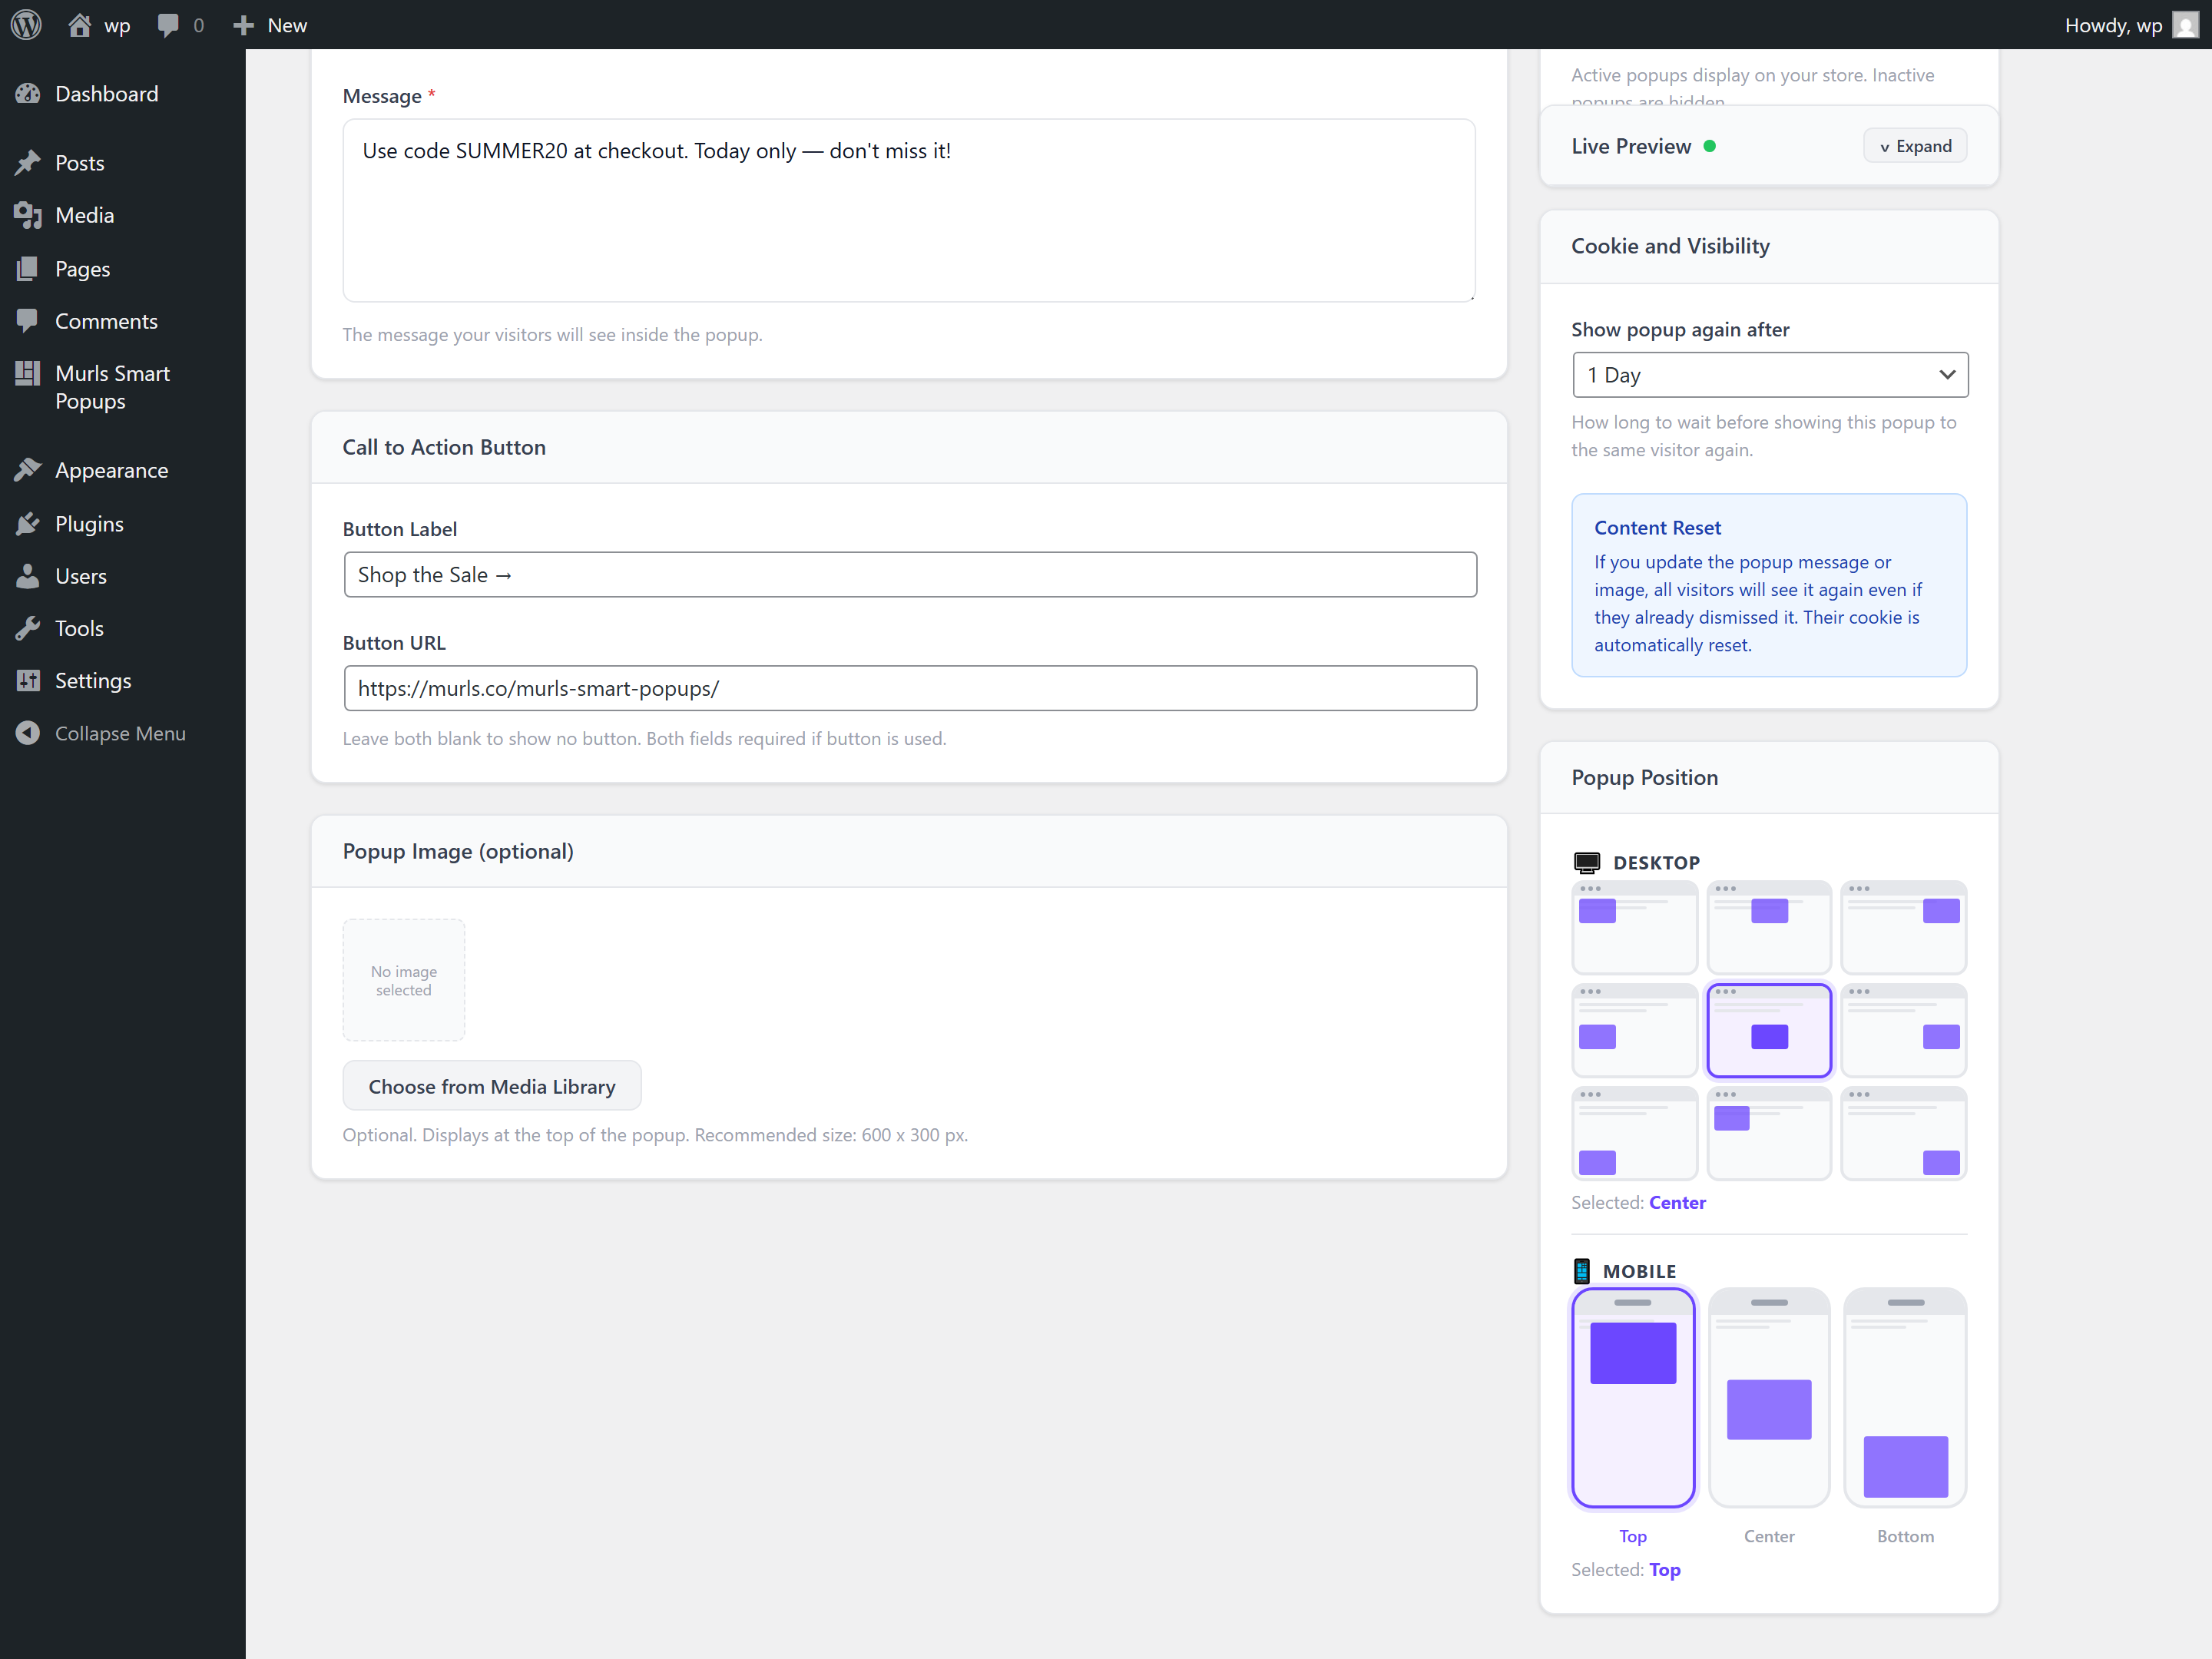Open the WordPress logo menu in admin bar
Screen dimensions: 2212x1659
click(x=25, y=24)
